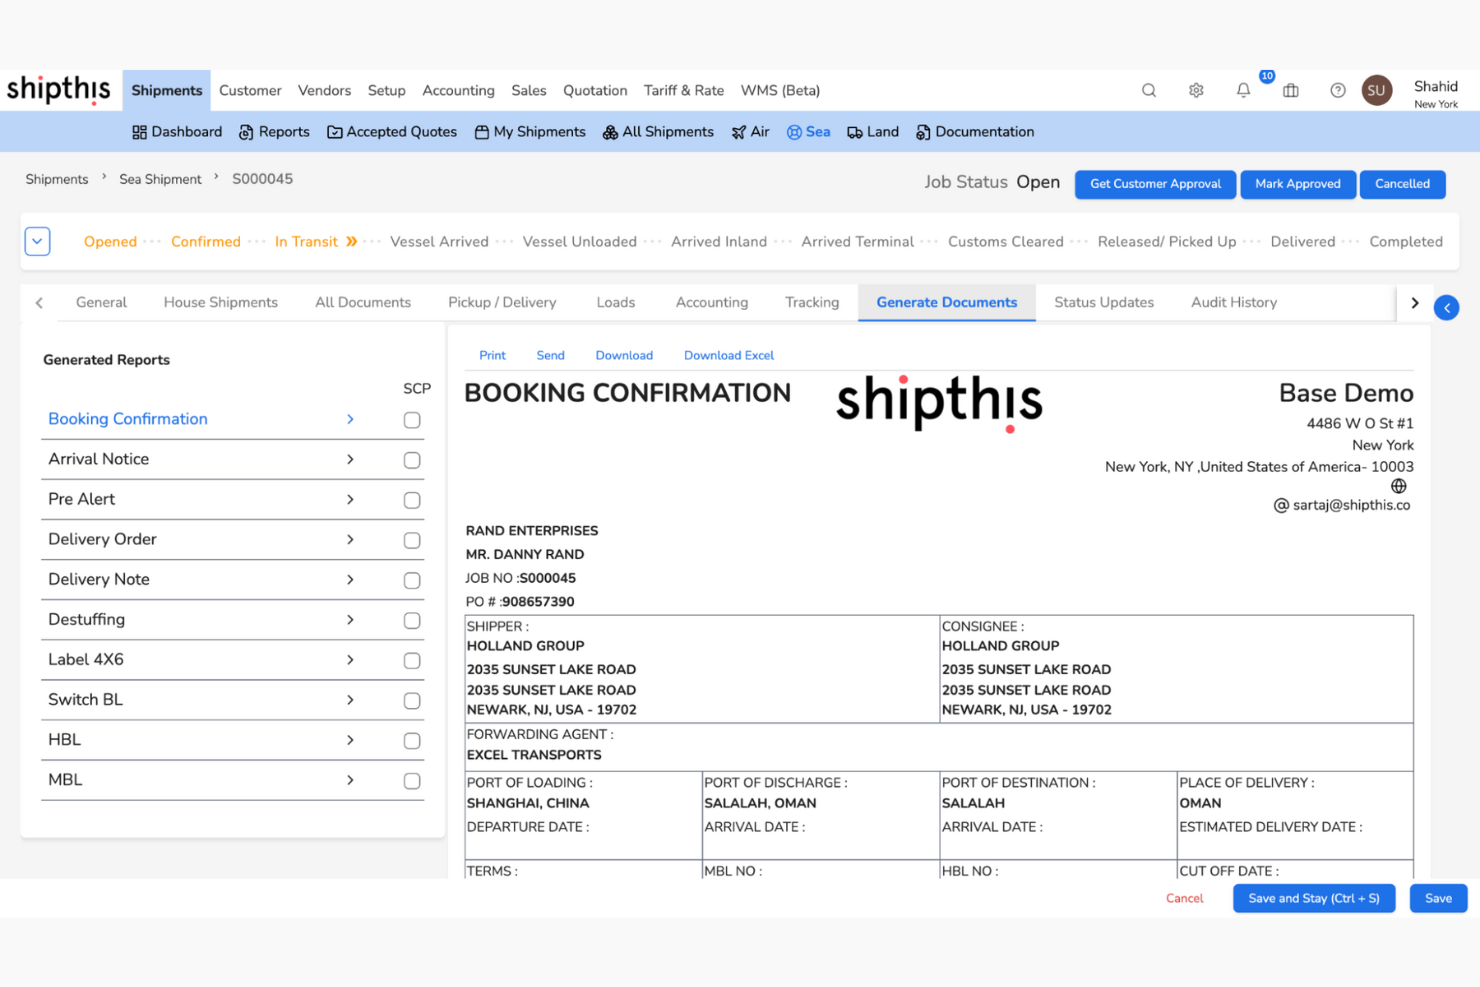Open Land shipments in sub-navigation
The width and height of the screenshot is (1480, 987).
(873, 132)
